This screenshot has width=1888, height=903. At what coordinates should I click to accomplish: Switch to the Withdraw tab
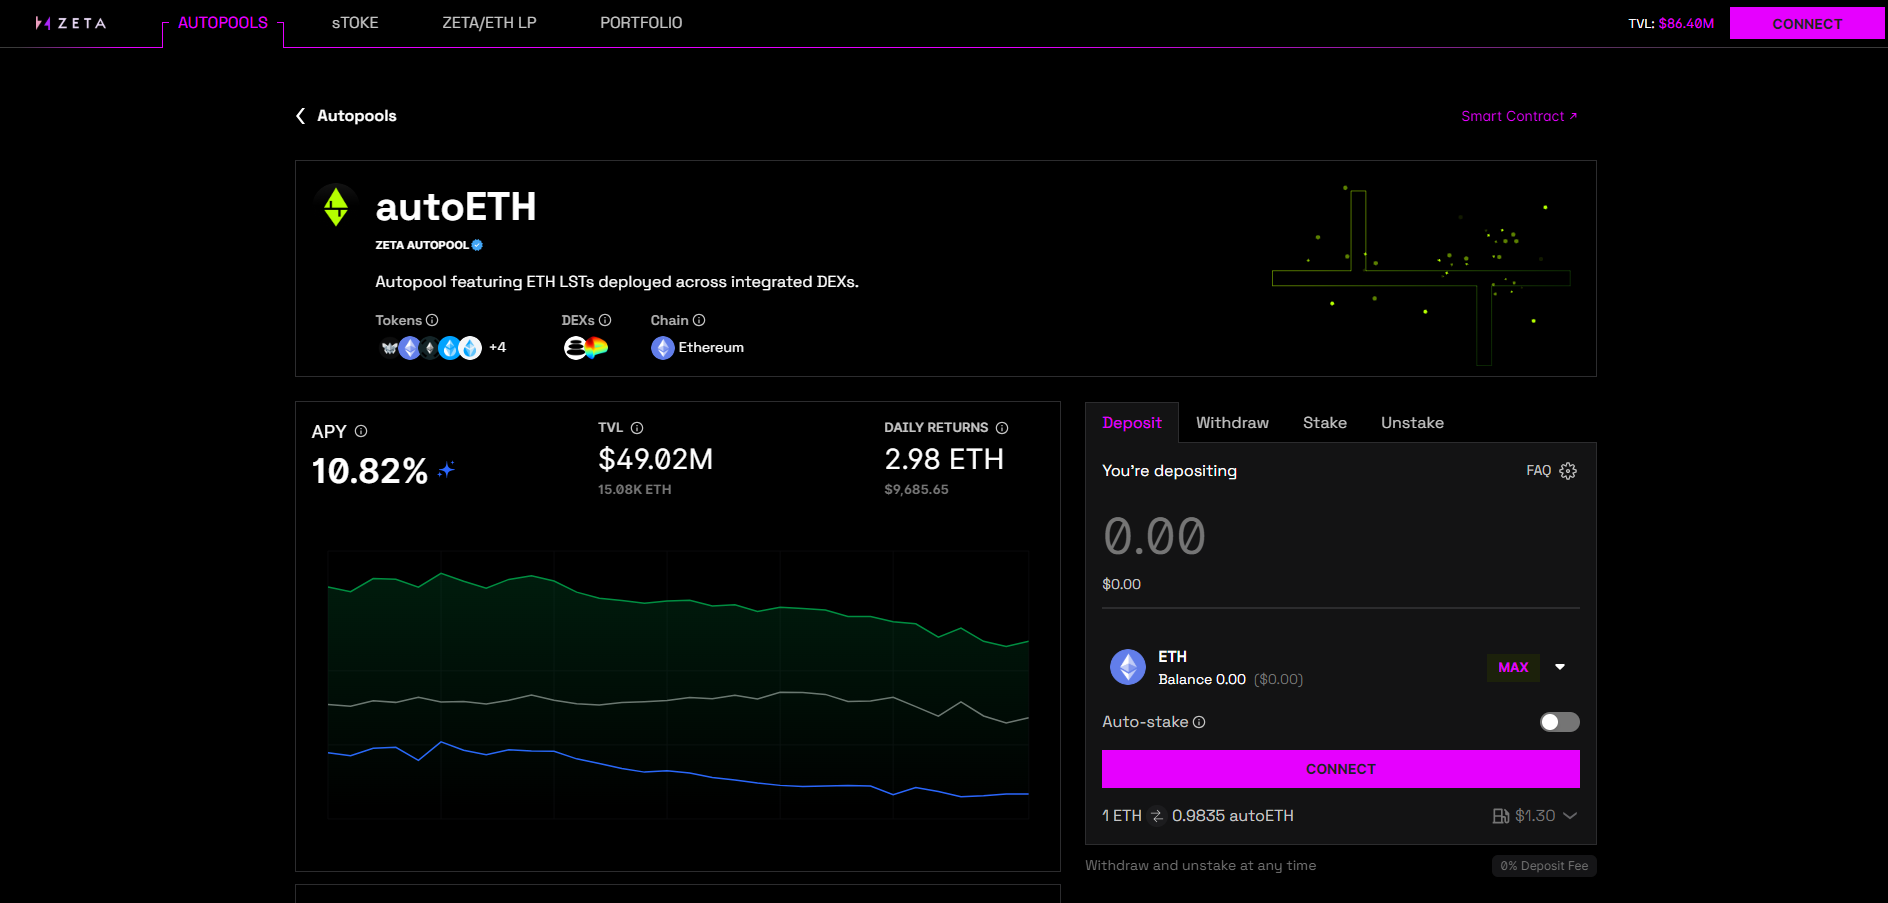click(x=1232, y=423)
